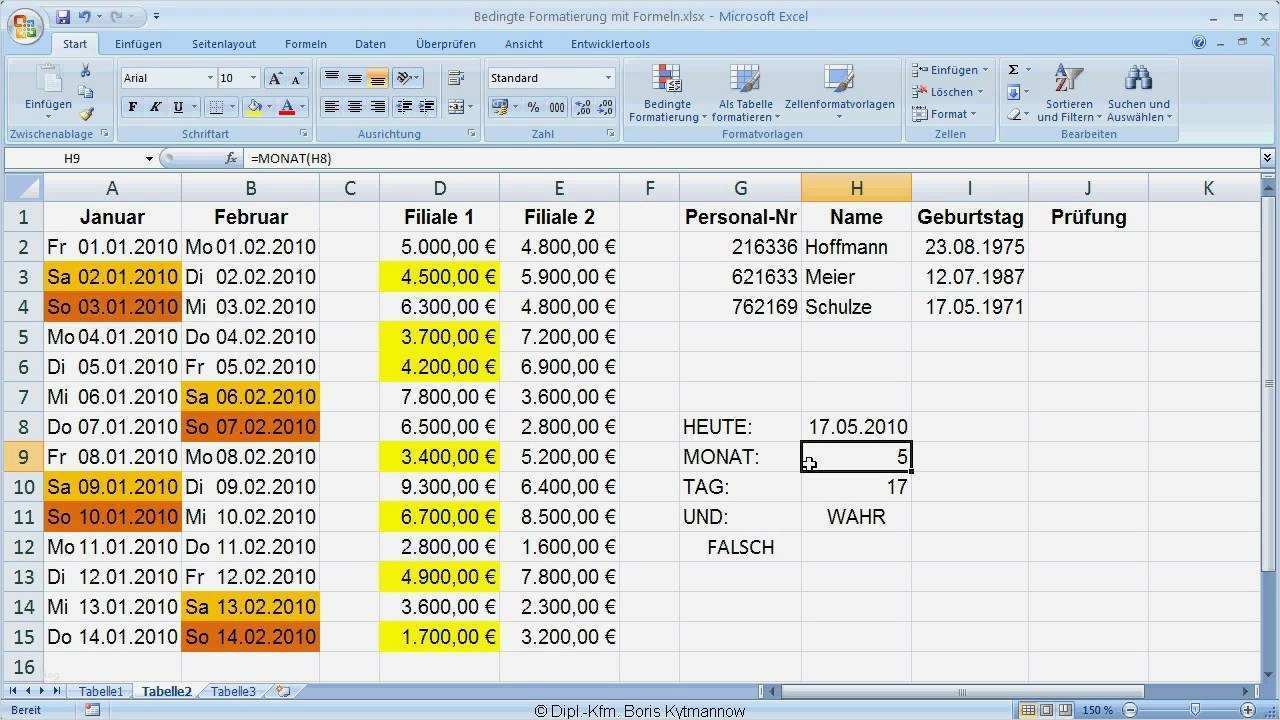Switch to the Tabelle3 sheet tab
This screenshot has width=1280, height=720.
(232, 690)
